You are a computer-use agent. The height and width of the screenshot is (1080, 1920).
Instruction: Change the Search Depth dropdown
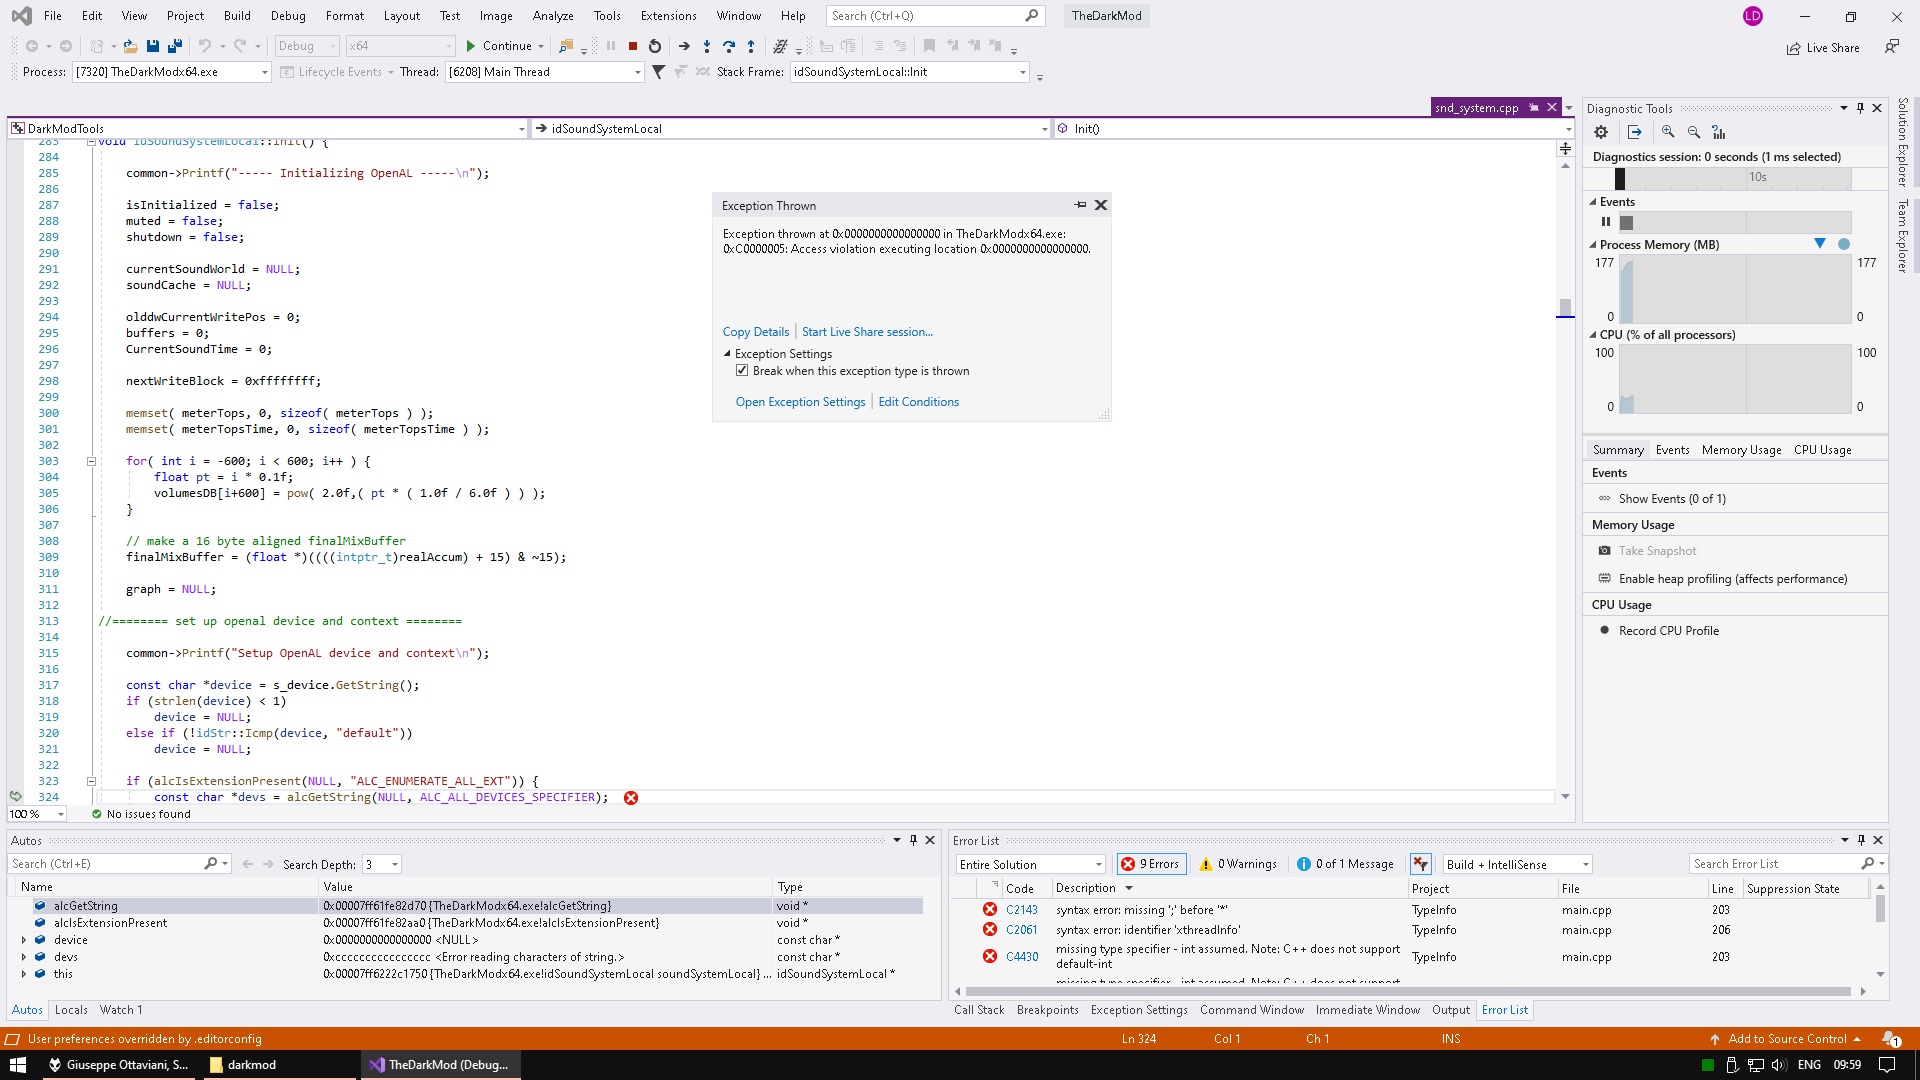(x=381, y=864)
